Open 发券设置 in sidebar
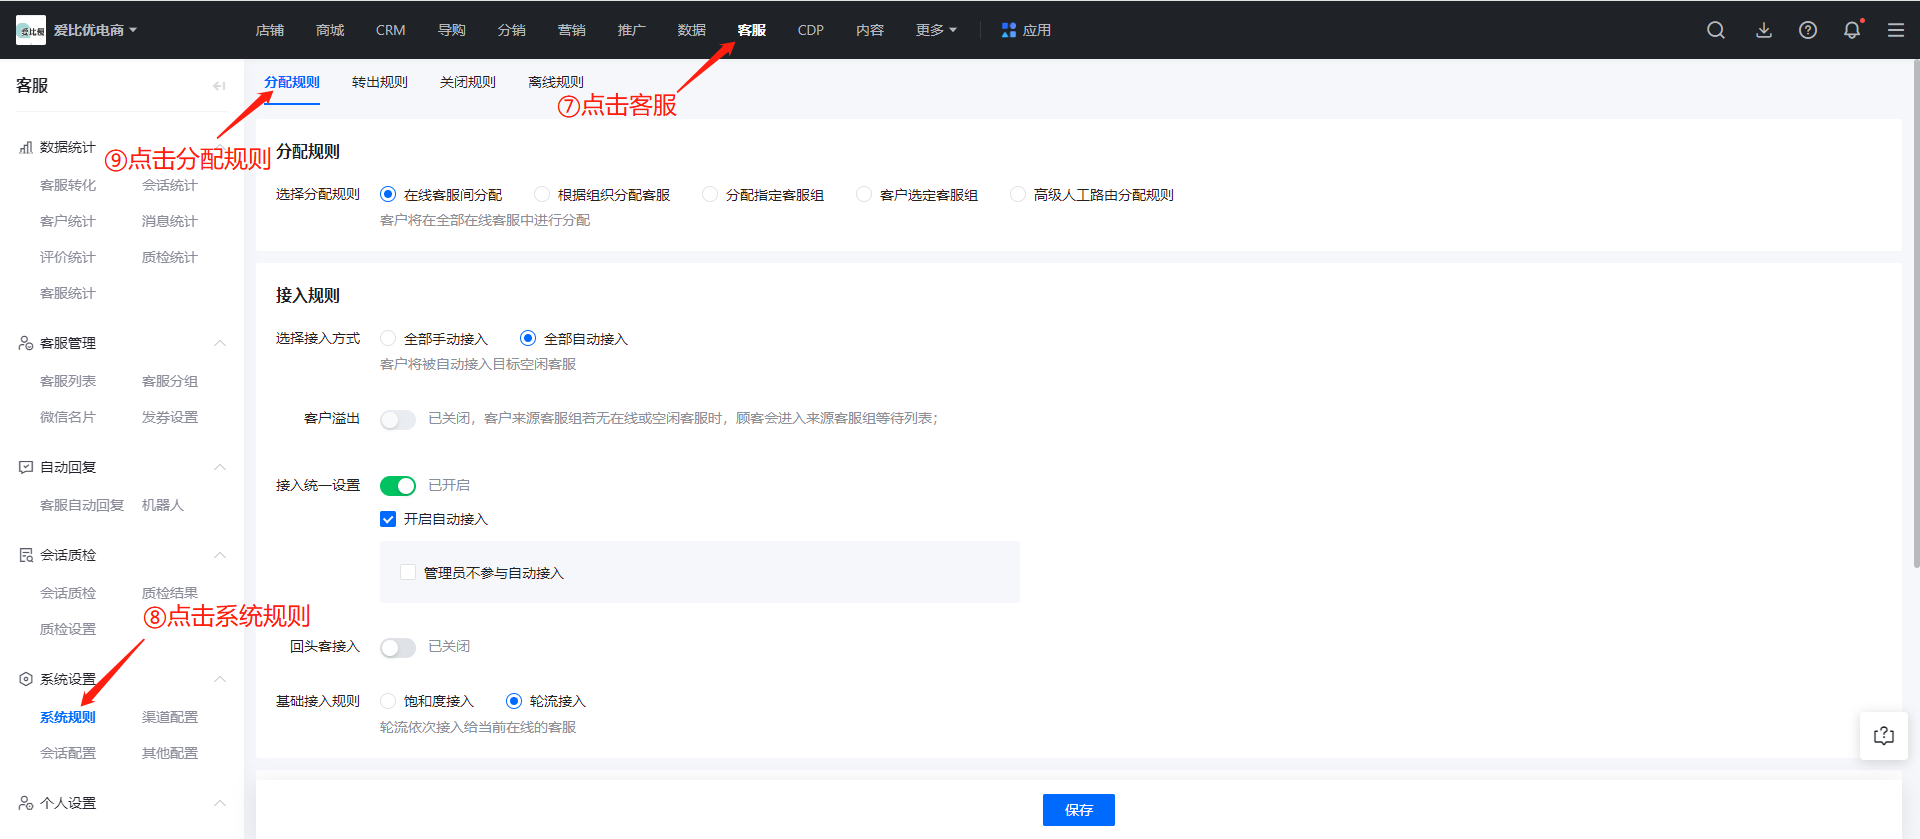Screen dimensions: 1920x839 point(170,417)
